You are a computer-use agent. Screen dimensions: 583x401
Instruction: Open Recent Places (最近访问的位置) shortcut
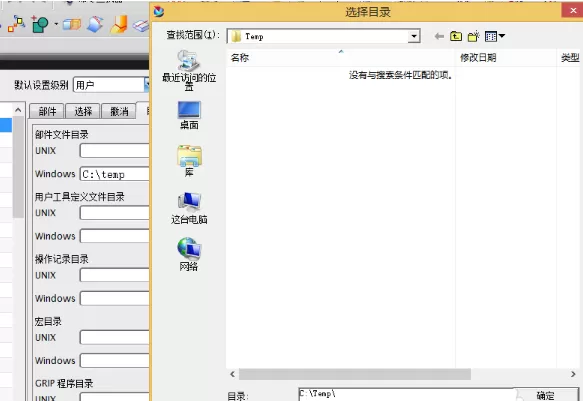[x=189, y=70]
